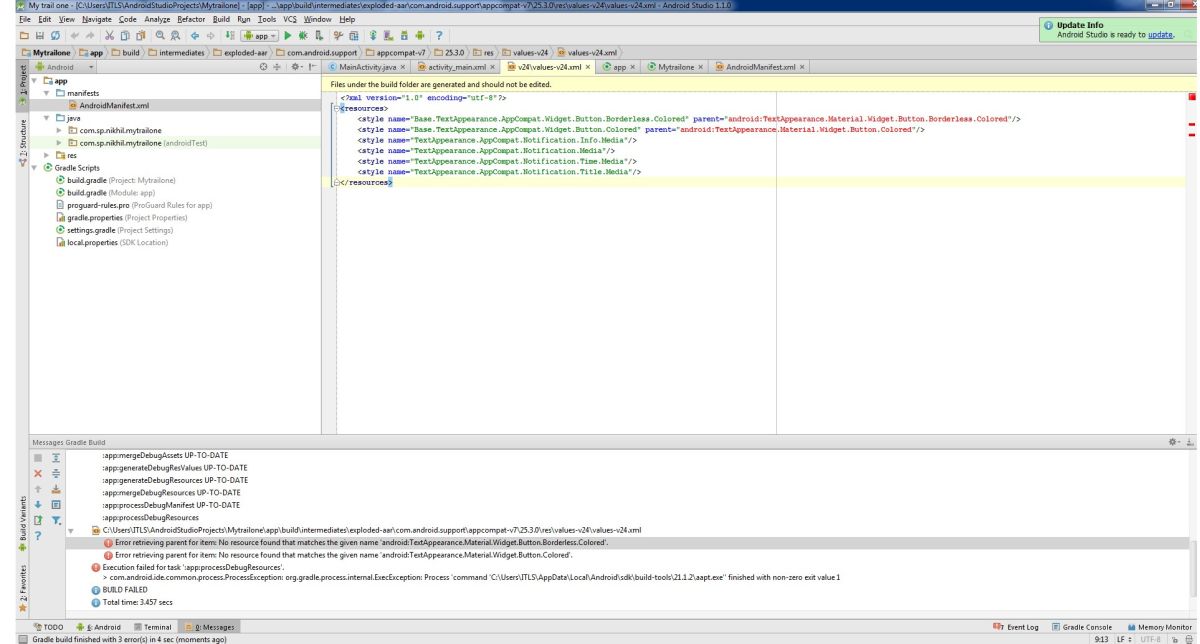The height and width of the screenshot is (644, 1200).
Task: Click scroll-from-source target icon in Project panel
Action: pos(263,67)
